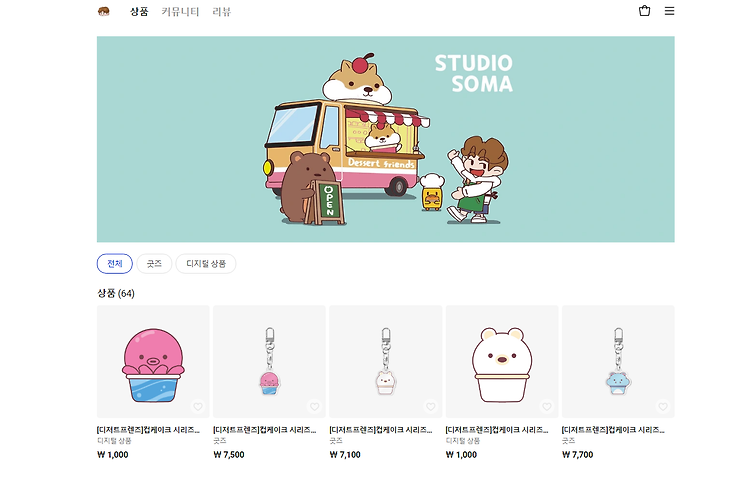Open the hamburger menu icon
Image resolution: width=750 pixels, height=482 pixels.
click(x=669, y=11)
